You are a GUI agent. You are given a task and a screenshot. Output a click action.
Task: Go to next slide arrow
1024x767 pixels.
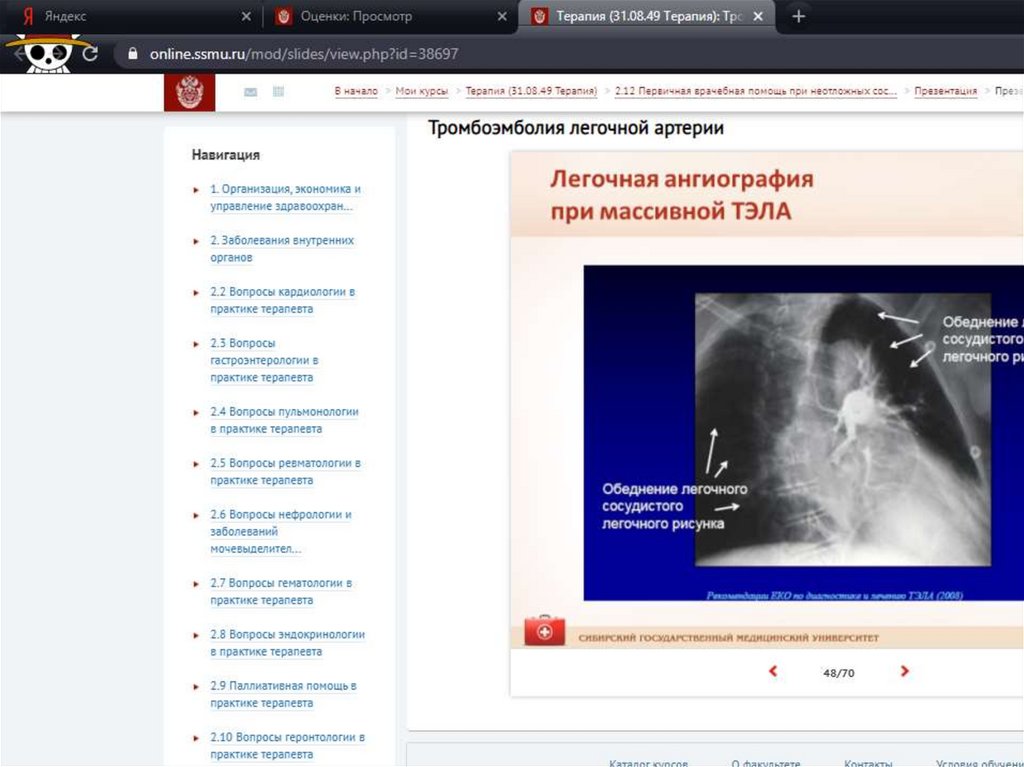click(x=904, y=671)
